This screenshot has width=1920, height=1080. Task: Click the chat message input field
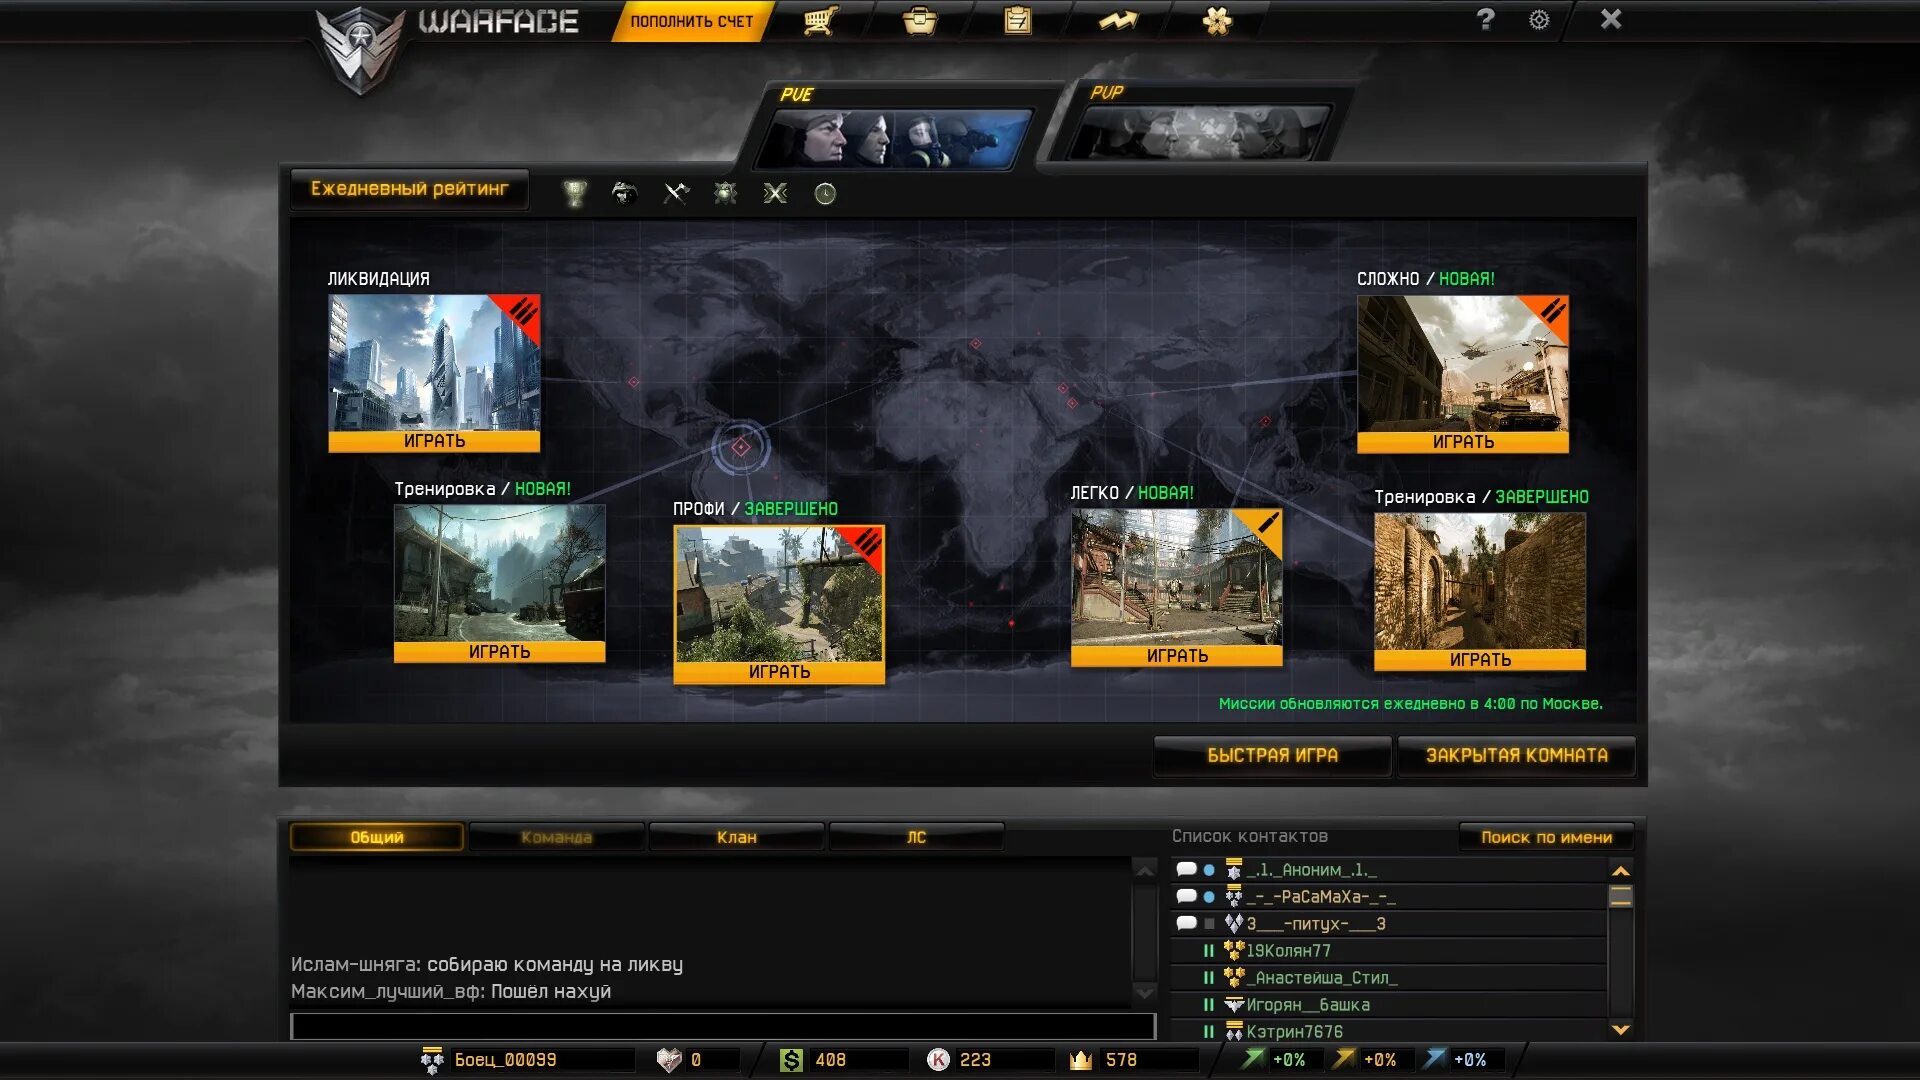723,1026
